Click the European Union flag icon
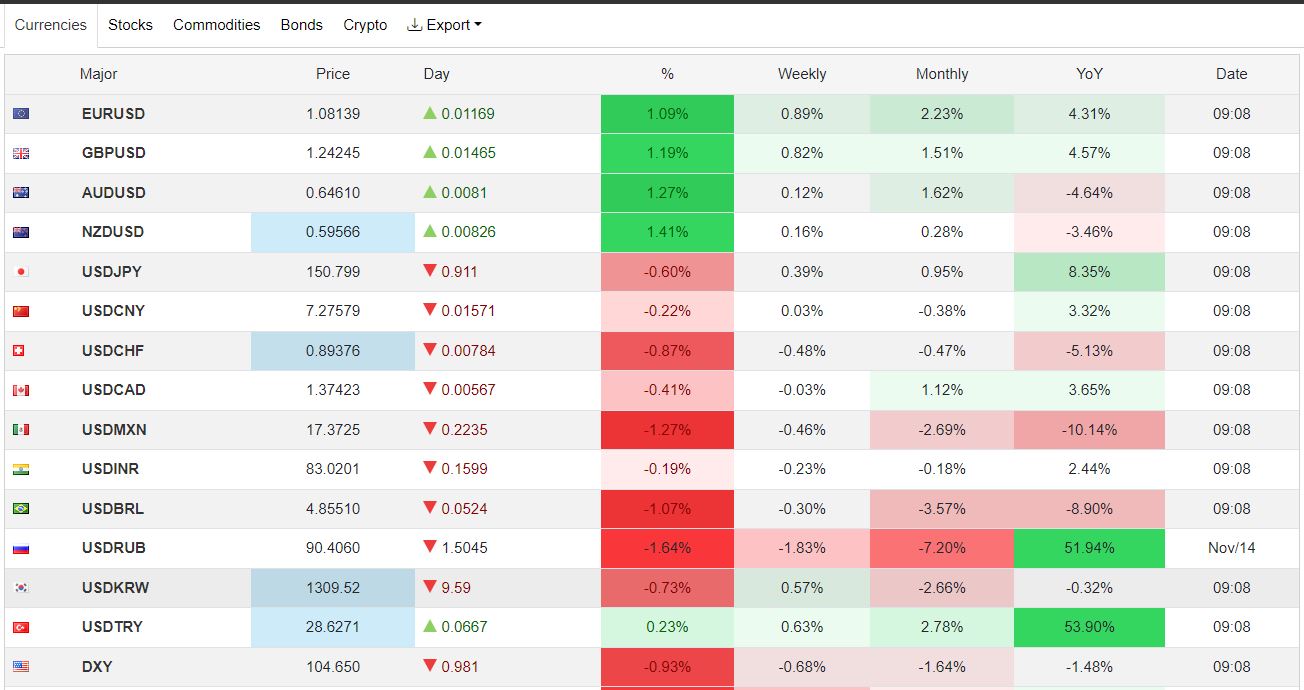Image resolution: width=1304 pixels, height=690 pixels. click(x=21, y=114)
